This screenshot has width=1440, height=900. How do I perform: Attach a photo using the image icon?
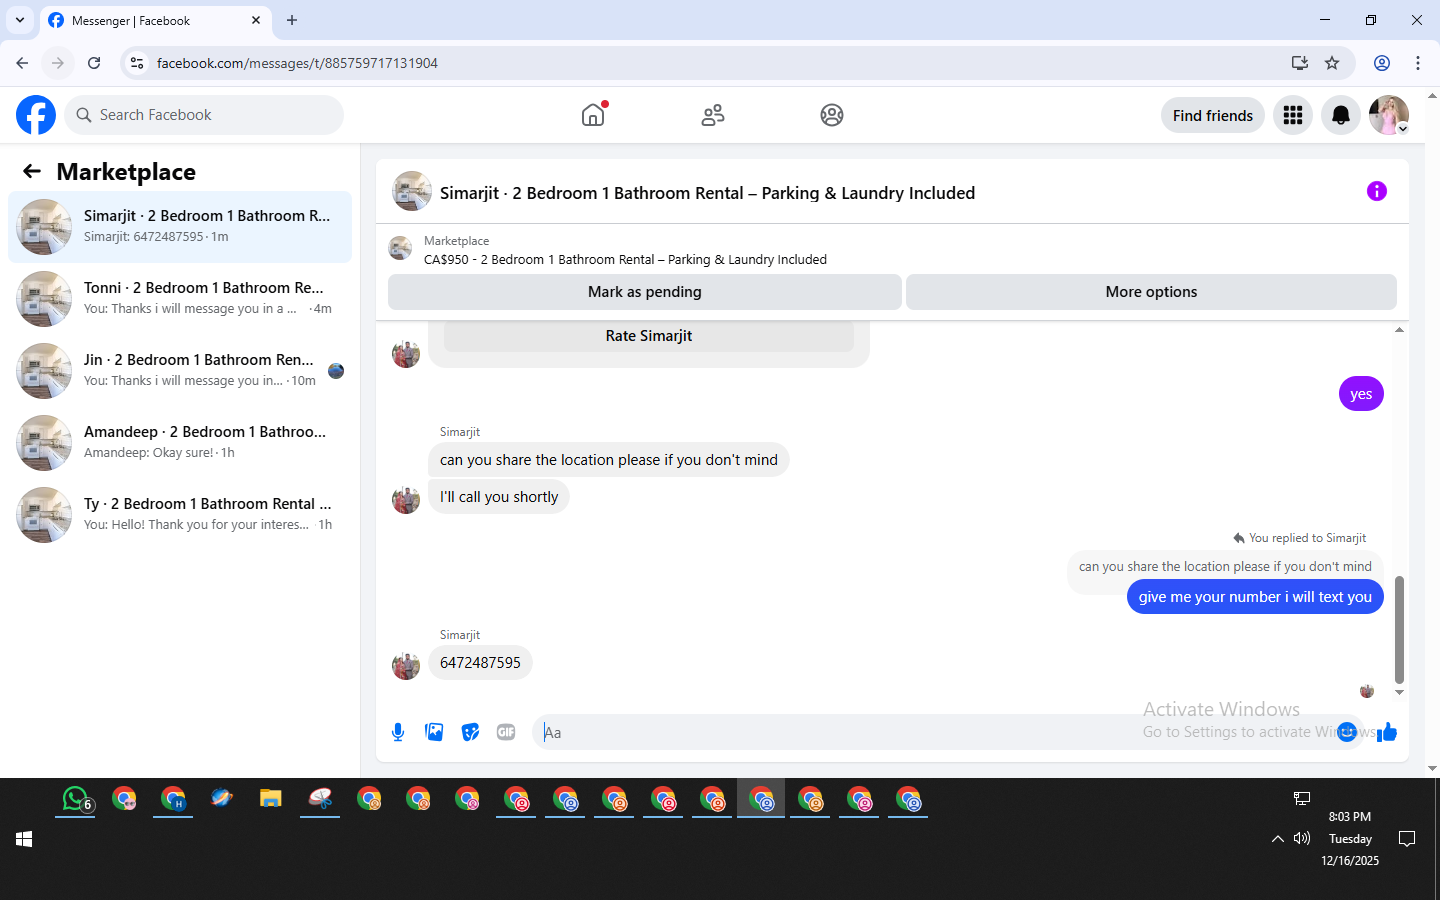click(434, 732)
